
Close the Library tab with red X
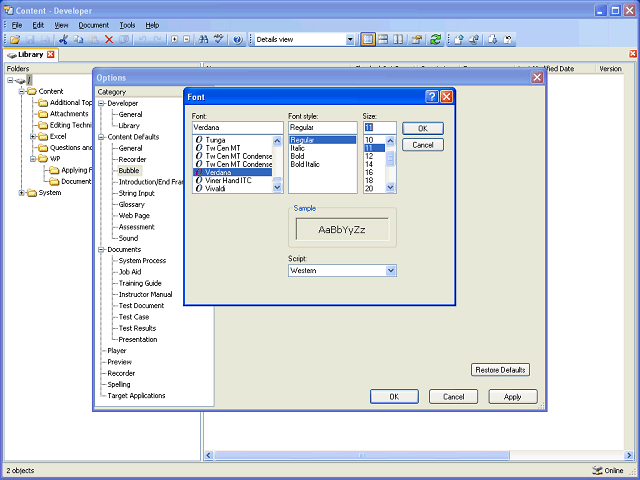[51, 54]
